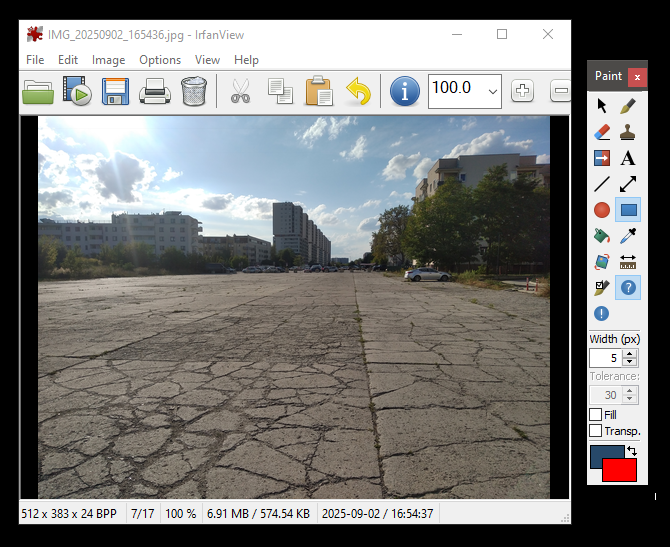Close the Paint tool panel
This screenshot has width=670, height=547.
click(x=637, y=77)
